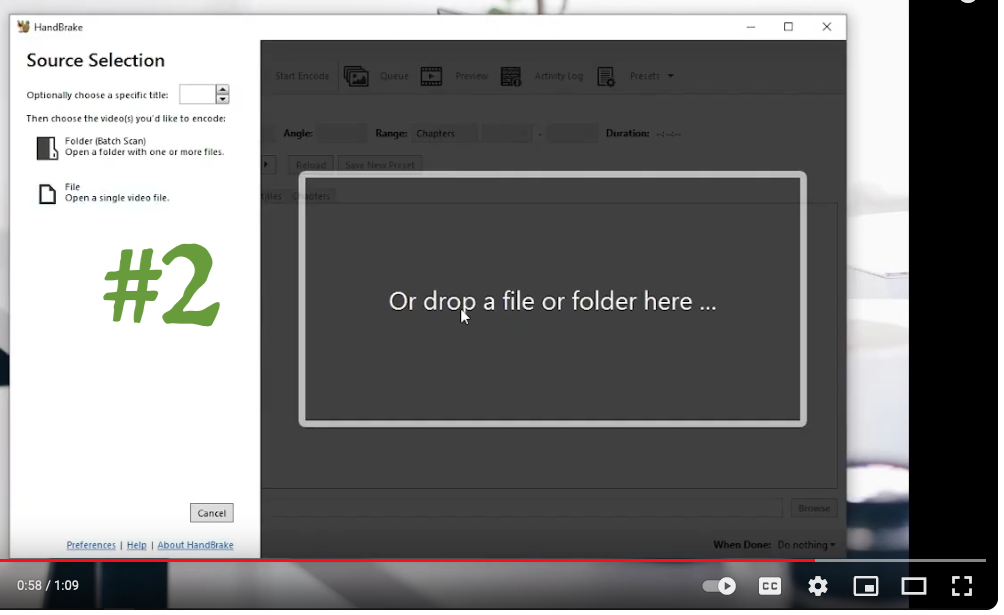Image resolution: width=1004 pixels, height=615 pixels.
Task: Open the Activity Log toolbar label
Action: pos(558,76)
